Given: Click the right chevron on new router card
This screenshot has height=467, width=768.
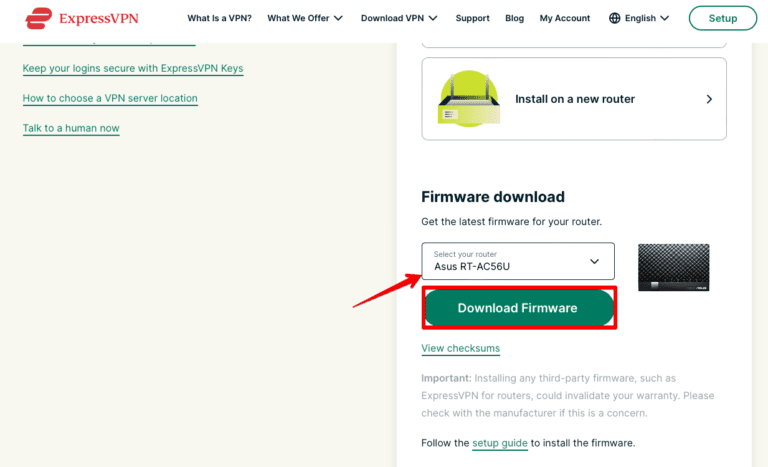Looking at the screenshot, I should 709,99.
